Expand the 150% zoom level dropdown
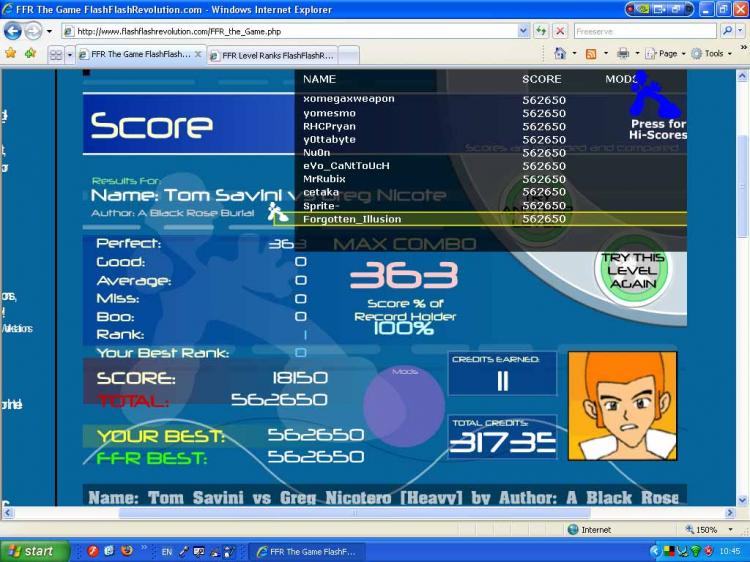Screen dimensions: 750x562 coord(730,529)
